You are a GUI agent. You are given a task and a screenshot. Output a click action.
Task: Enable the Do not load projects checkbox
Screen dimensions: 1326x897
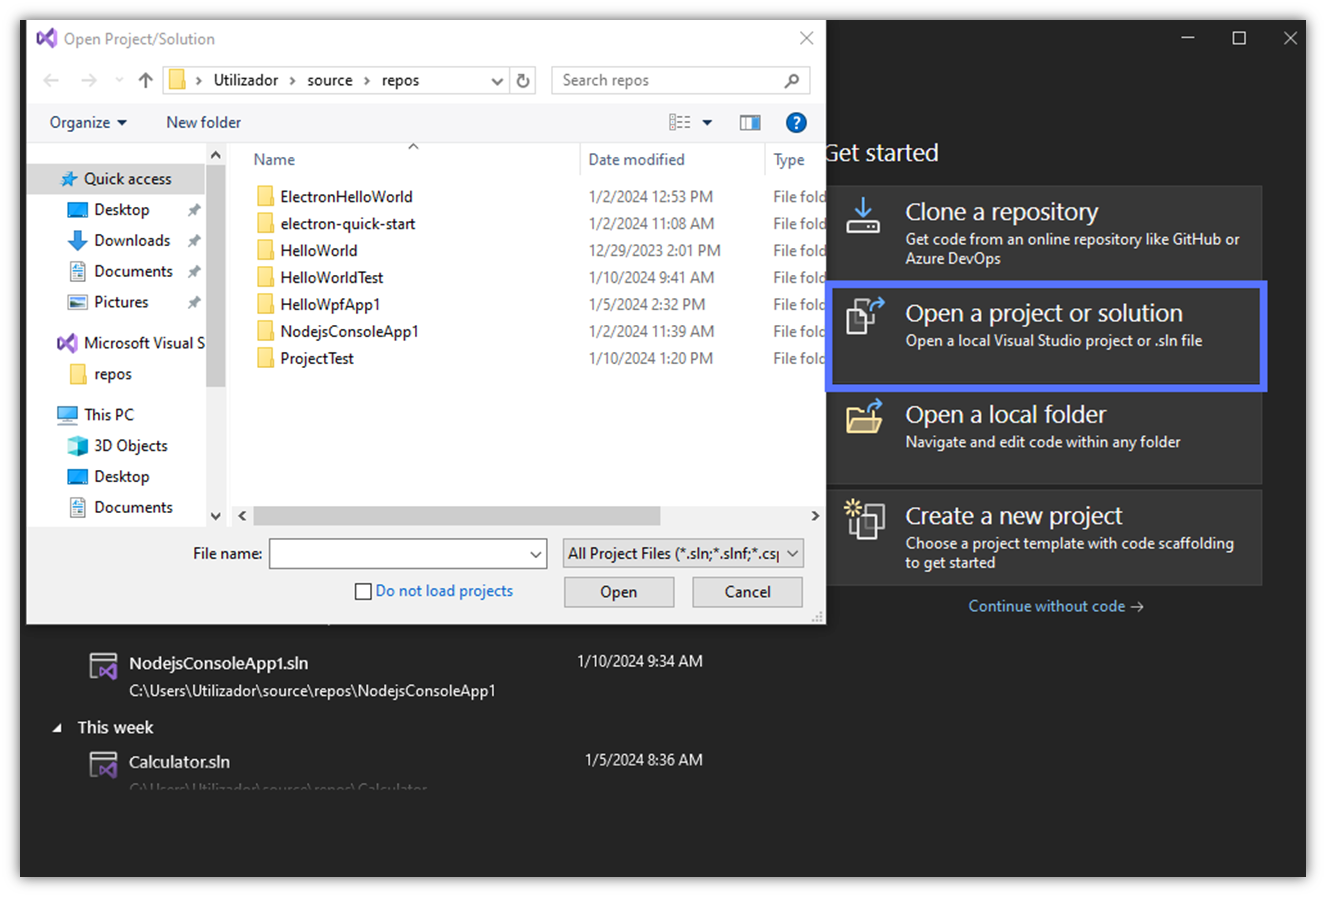[x=363, y=591]
